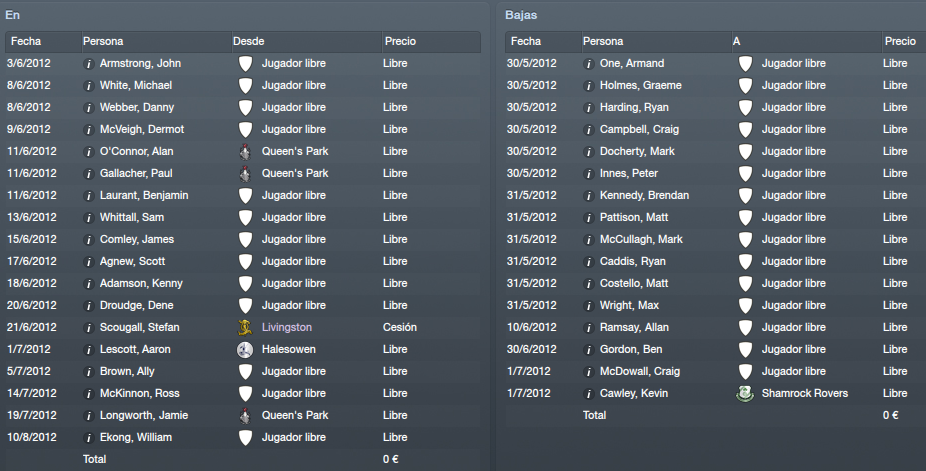Click Precio header in En table
926x471 pixels.
pos(431,41)
